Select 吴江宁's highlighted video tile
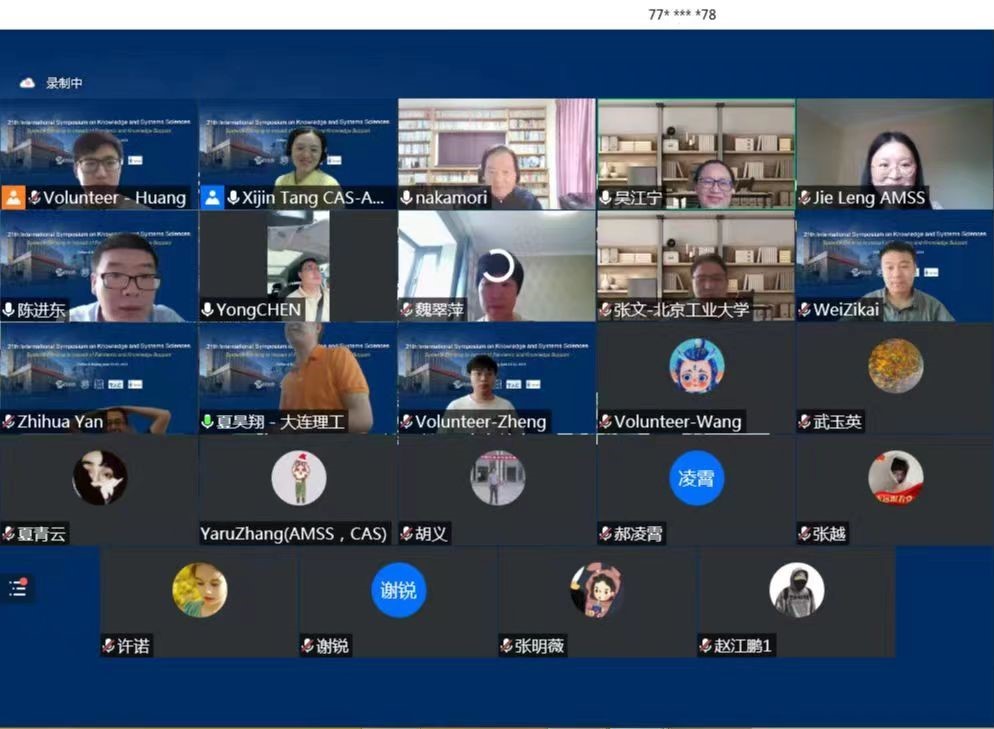 (696, 153)
